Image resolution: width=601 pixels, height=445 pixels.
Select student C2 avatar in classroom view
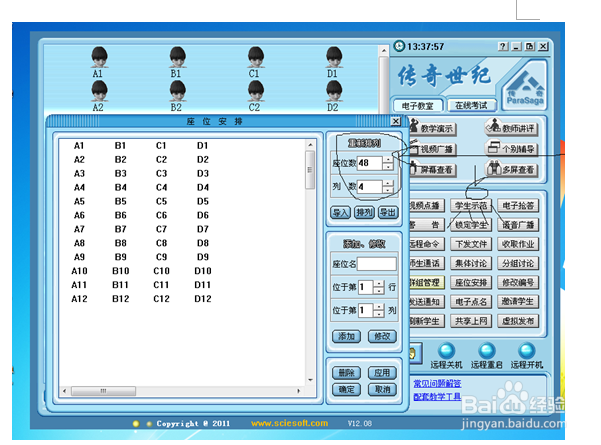pyautogui.click(x=256, y=91)
